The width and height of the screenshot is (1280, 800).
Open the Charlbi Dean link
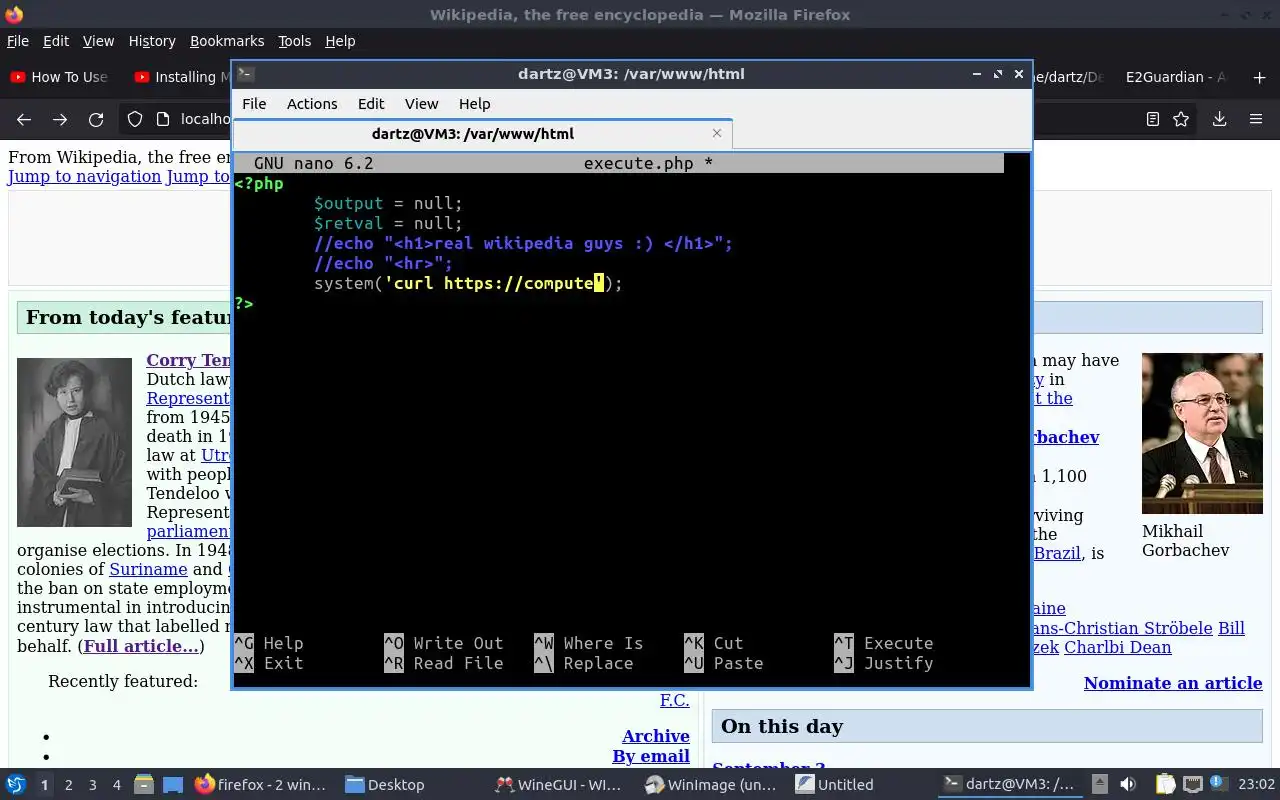(x=1118, y=647)
